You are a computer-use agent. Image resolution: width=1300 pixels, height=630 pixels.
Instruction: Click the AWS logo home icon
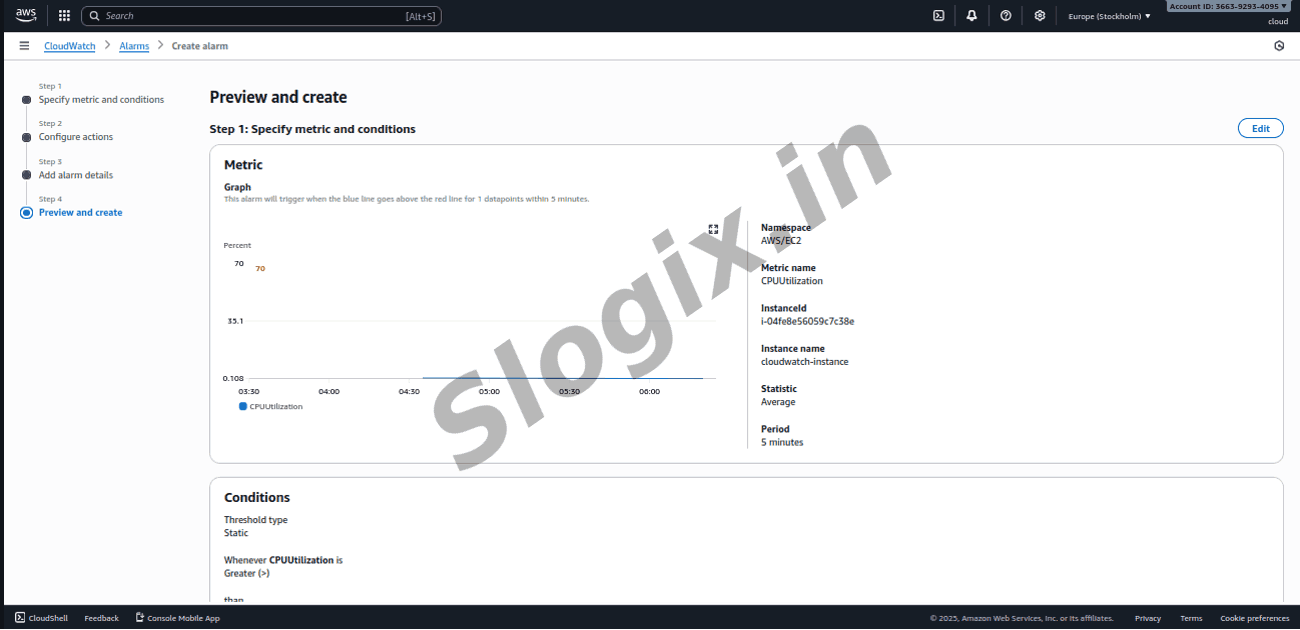tap(26, 15)
